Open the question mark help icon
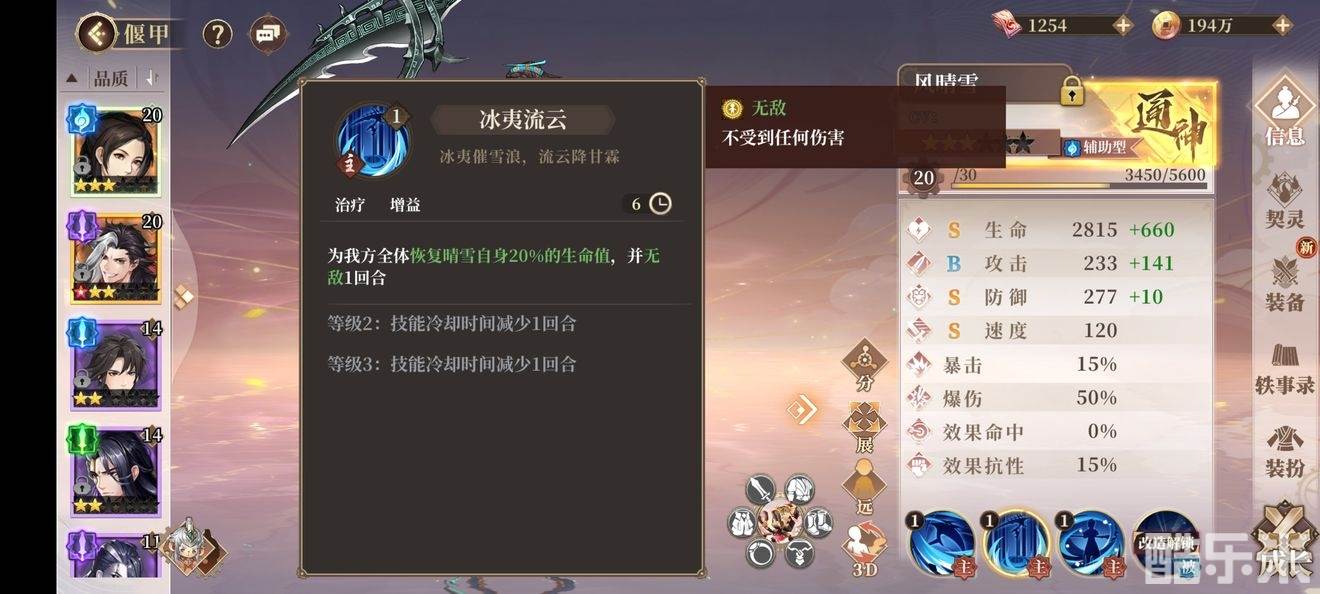Screen dimensions: 1320x594 point(217,34)
